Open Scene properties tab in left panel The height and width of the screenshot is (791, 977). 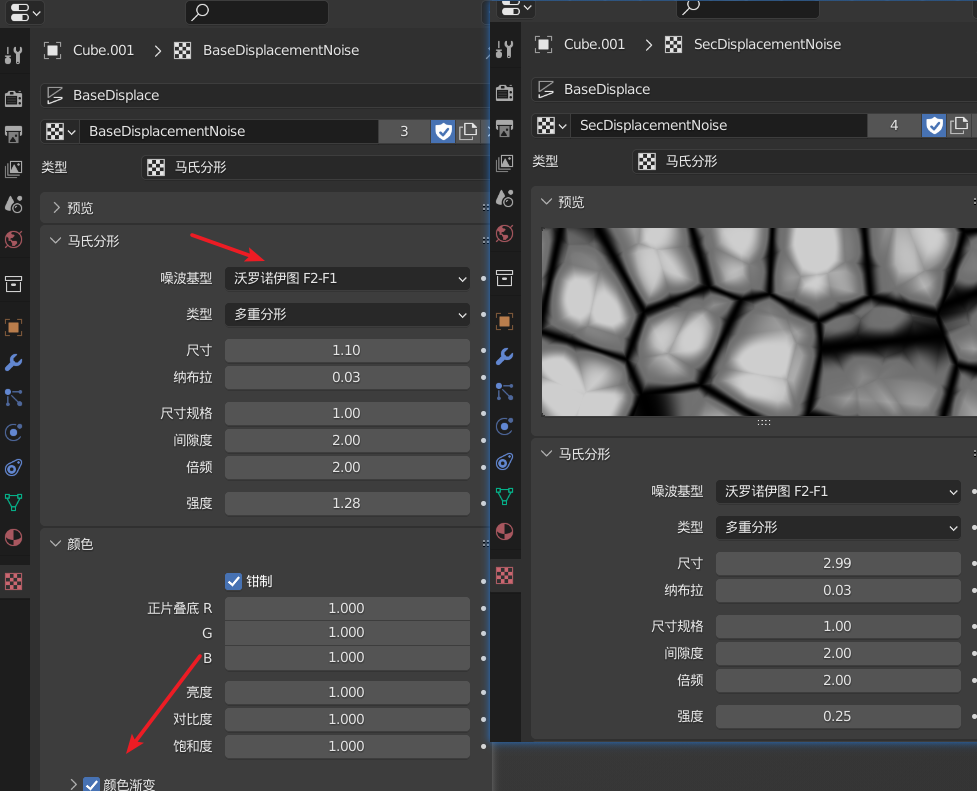14,204
